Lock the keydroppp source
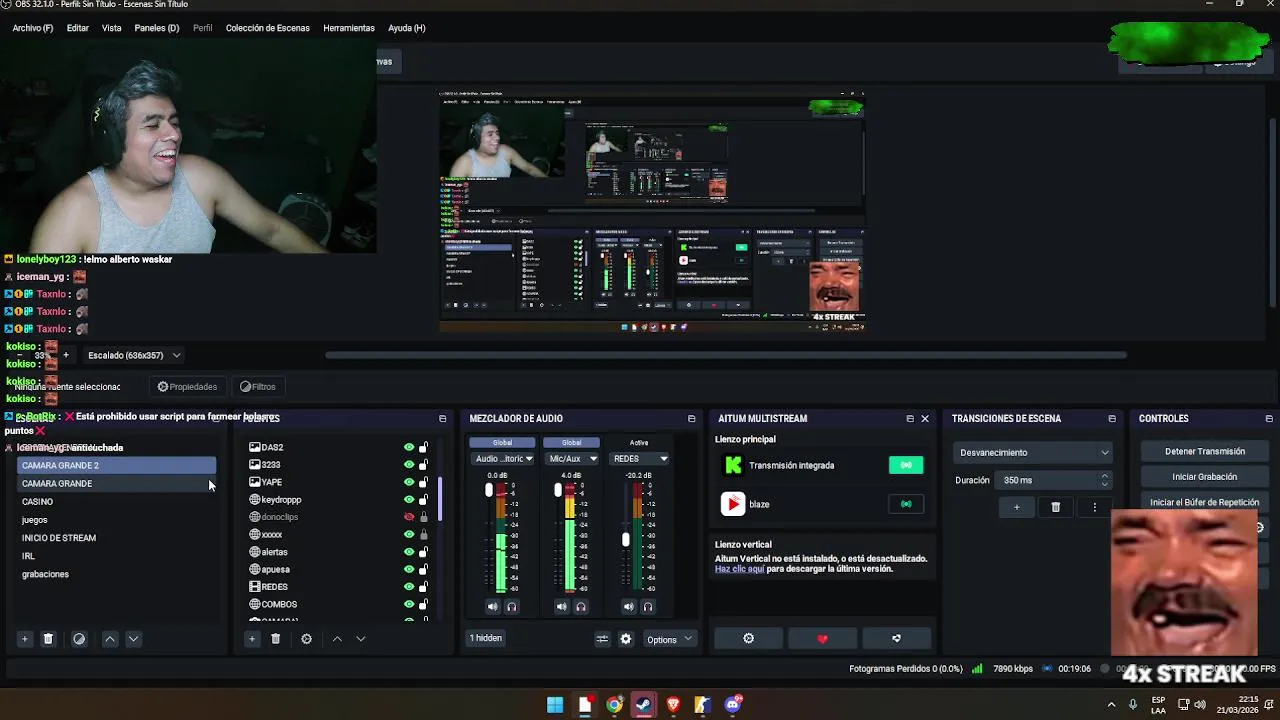 423,499
